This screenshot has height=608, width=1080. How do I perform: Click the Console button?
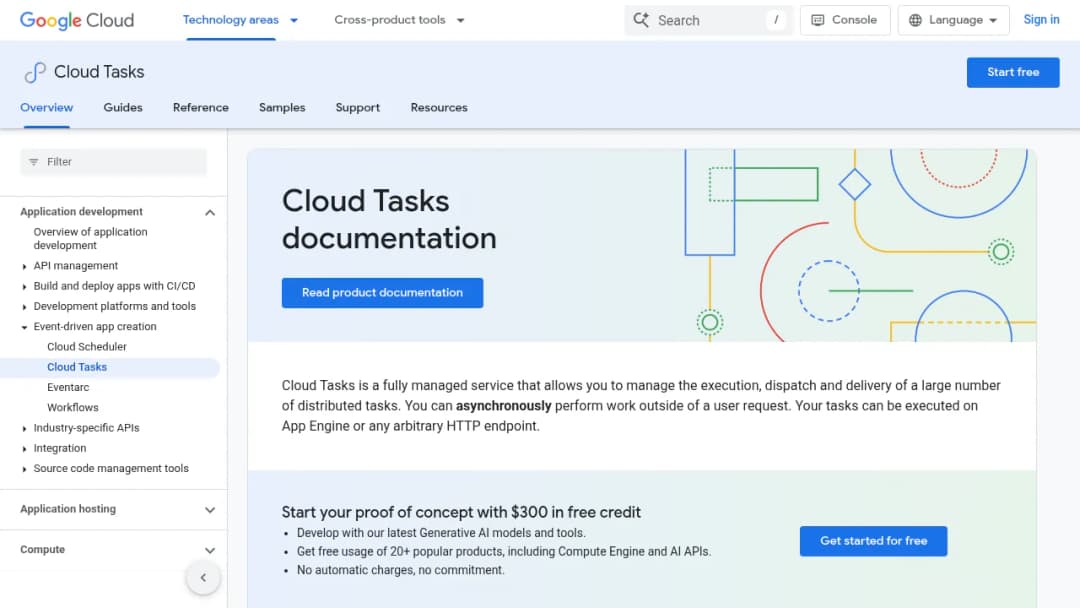pyautogui.click(x=845, y=20)
